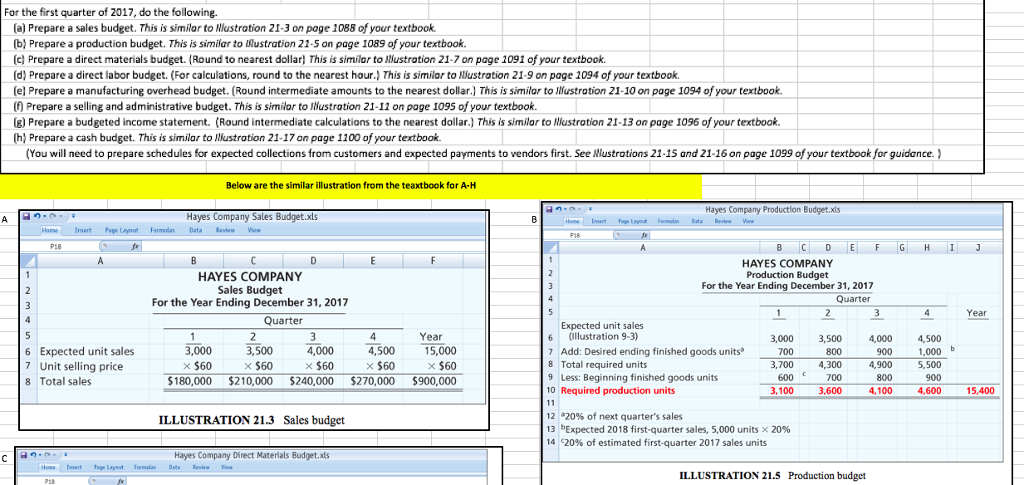Image resolution: width=1024 pixels, height=485 pixels.
Task: Click 'Required production units' red label
Action: (x=618, y=391)
